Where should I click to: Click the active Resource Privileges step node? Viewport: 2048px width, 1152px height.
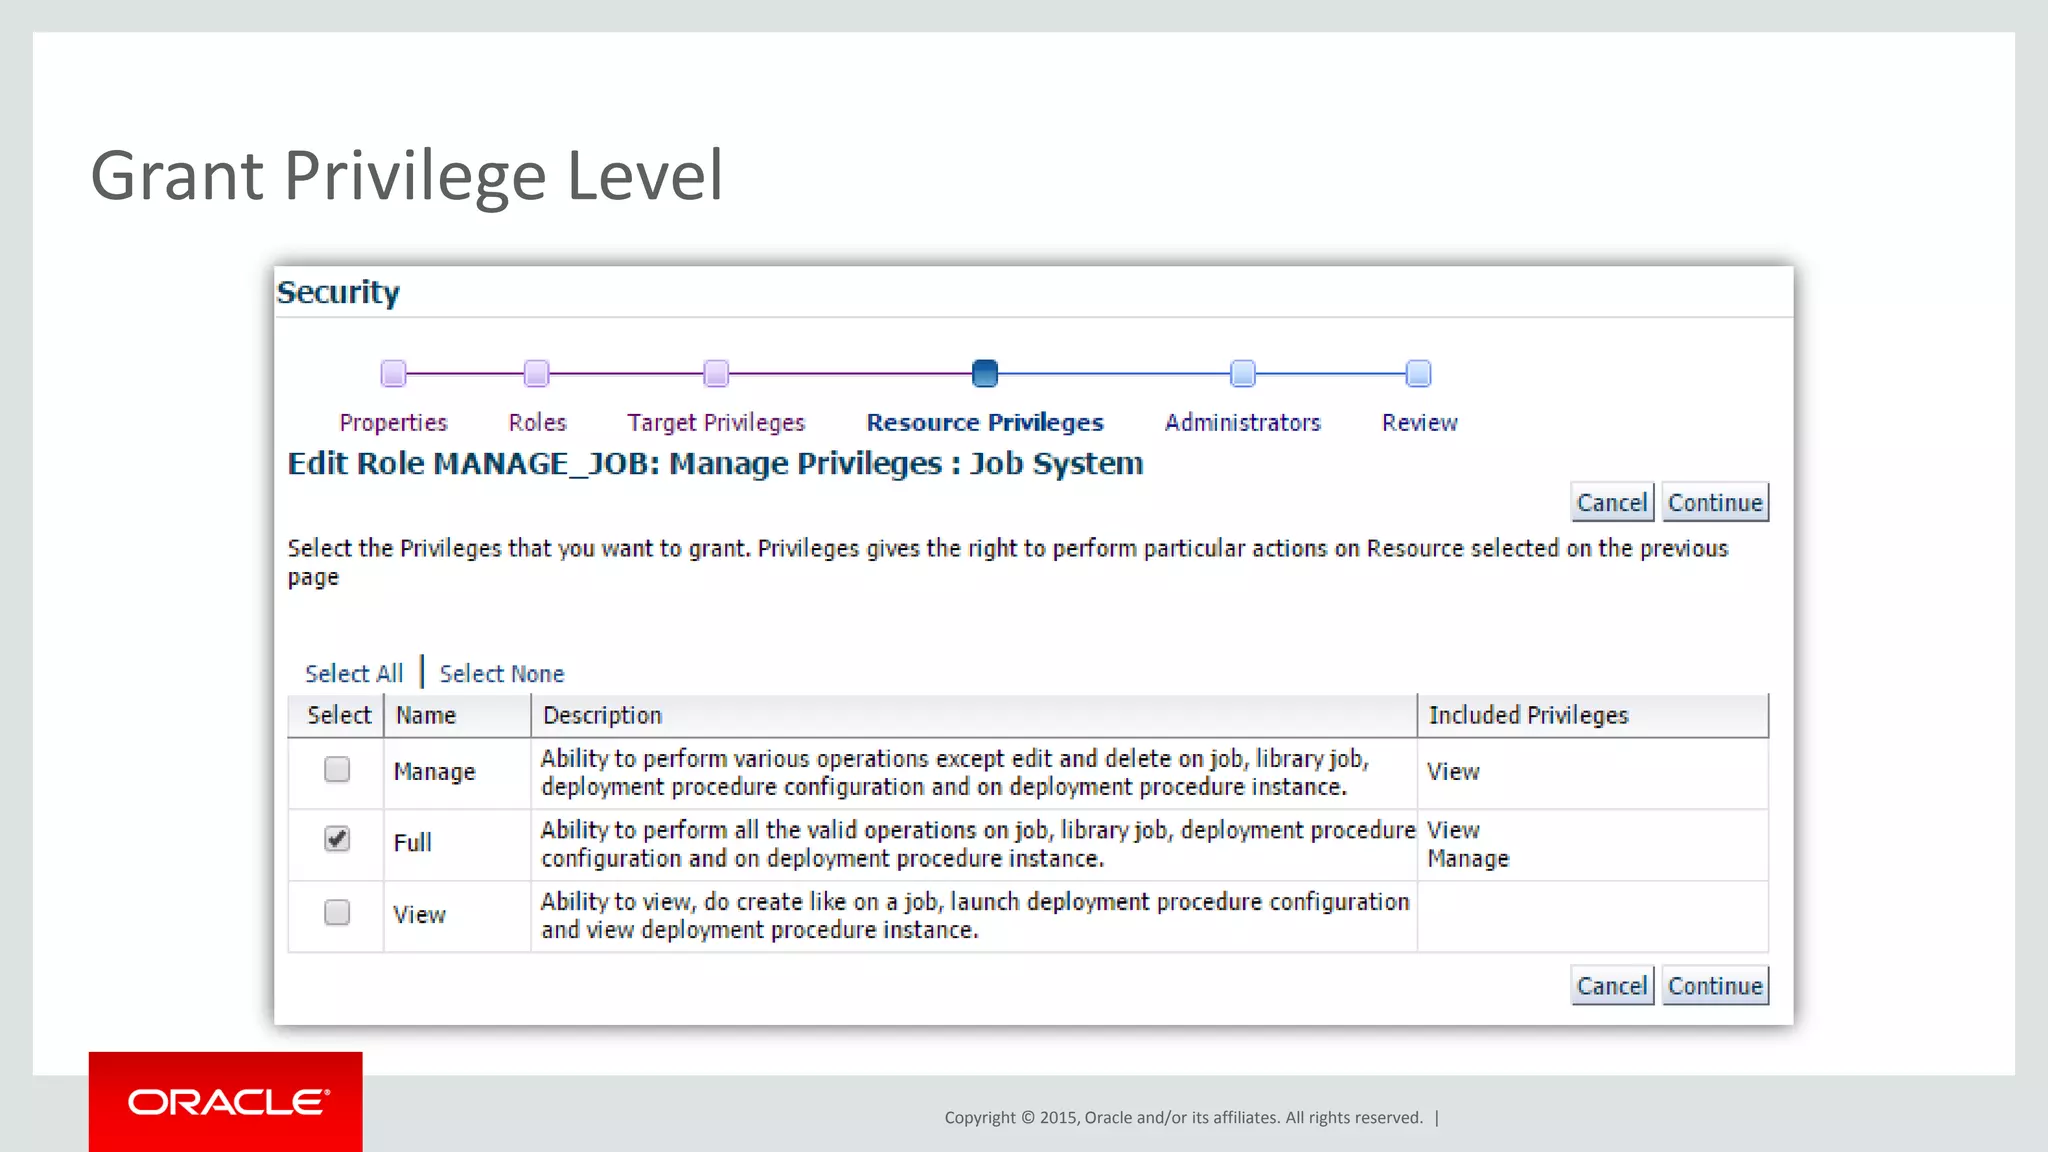[985, 374]
